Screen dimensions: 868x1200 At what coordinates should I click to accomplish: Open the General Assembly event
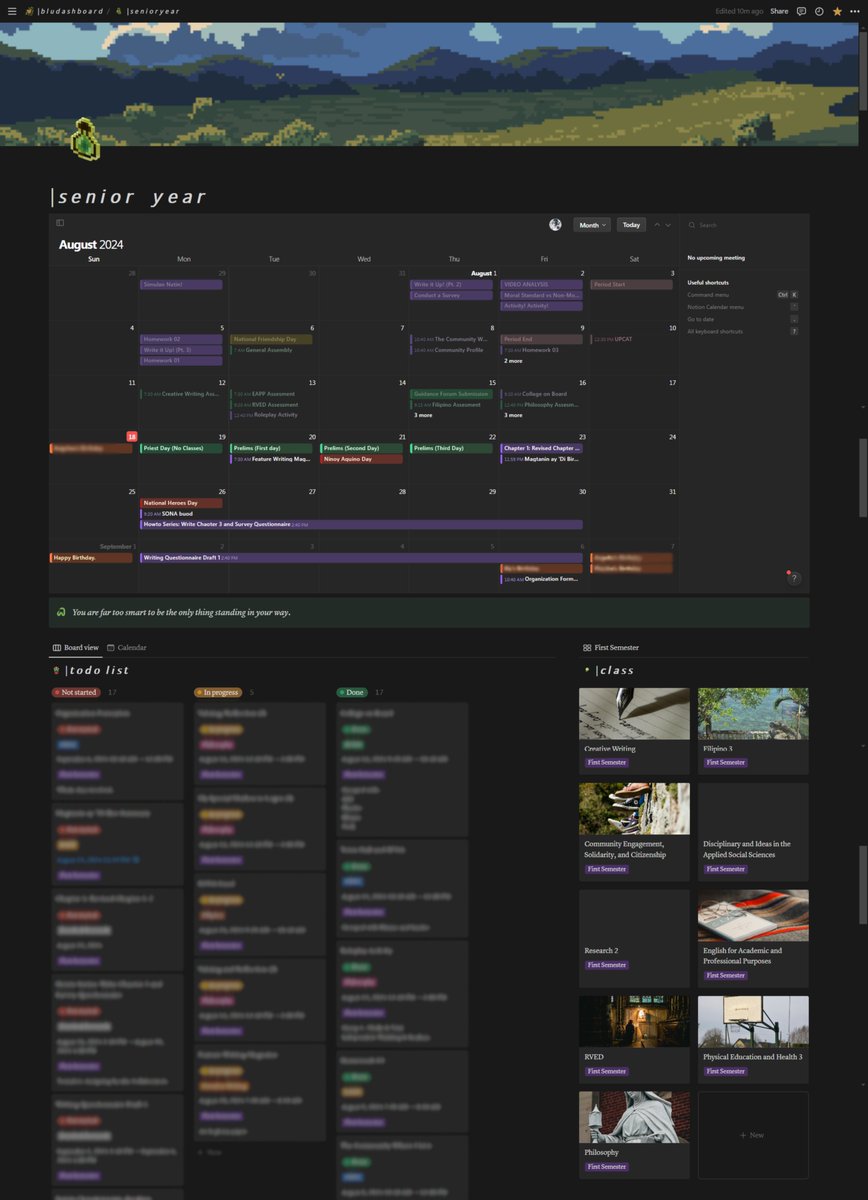[x=271, y=350]
